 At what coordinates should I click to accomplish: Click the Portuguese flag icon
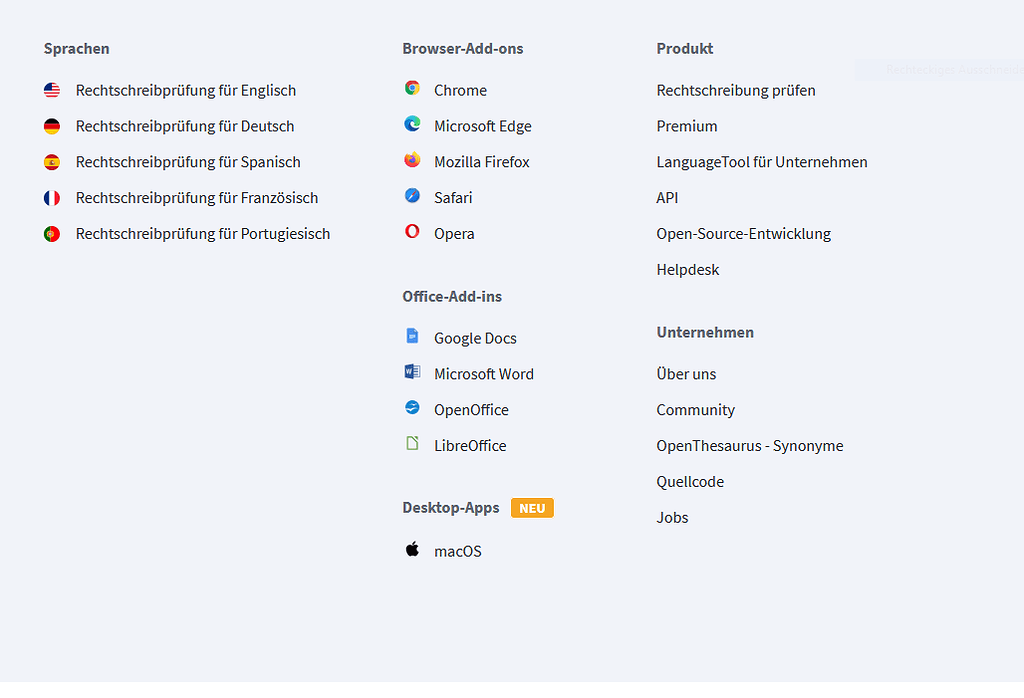pos(52,234)
